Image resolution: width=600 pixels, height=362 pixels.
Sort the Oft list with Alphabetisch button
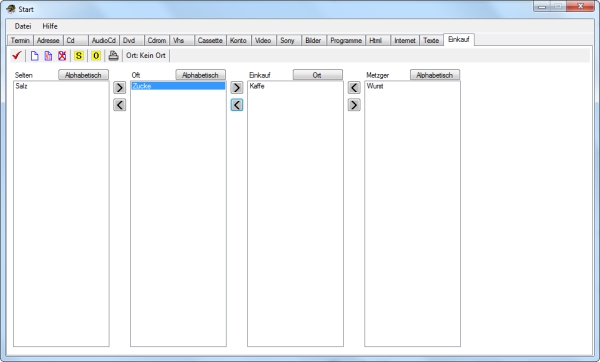pyautogui.click(x=201, y=75)
